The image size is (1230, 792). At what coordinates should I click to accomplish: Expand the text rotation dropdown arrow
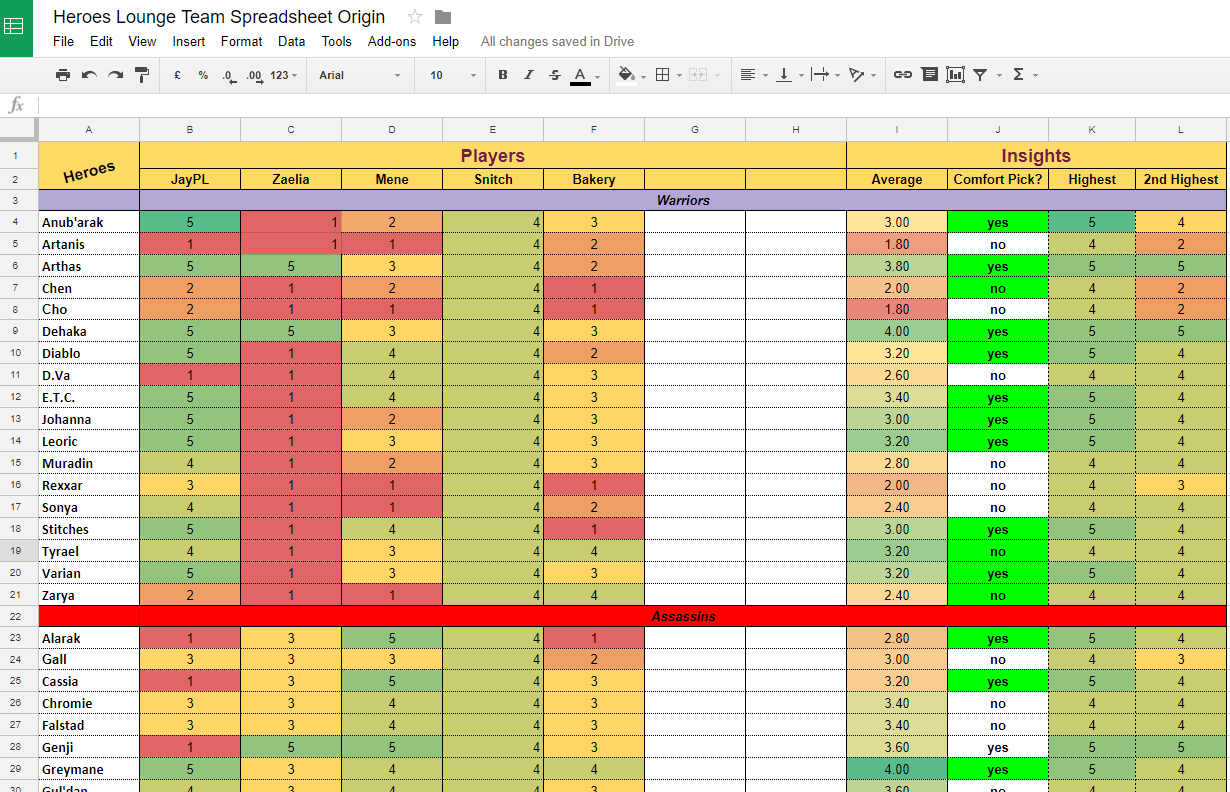coord(874,76)
